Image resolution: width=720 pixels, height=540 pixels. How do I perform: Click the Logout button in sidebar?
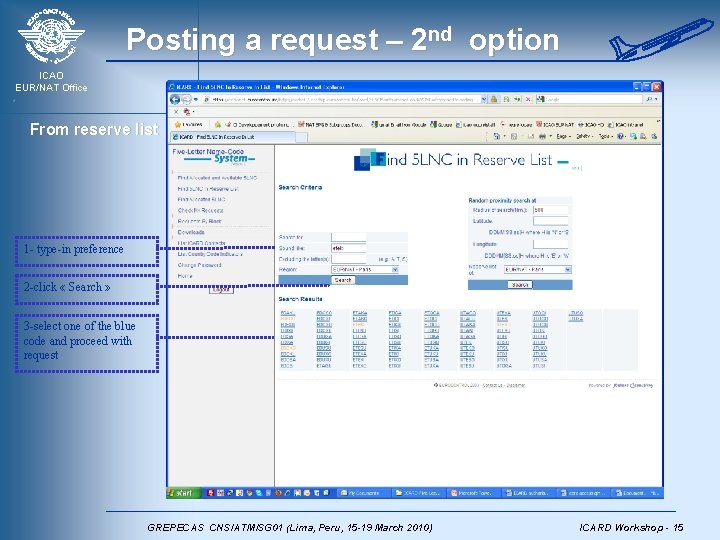221,289
